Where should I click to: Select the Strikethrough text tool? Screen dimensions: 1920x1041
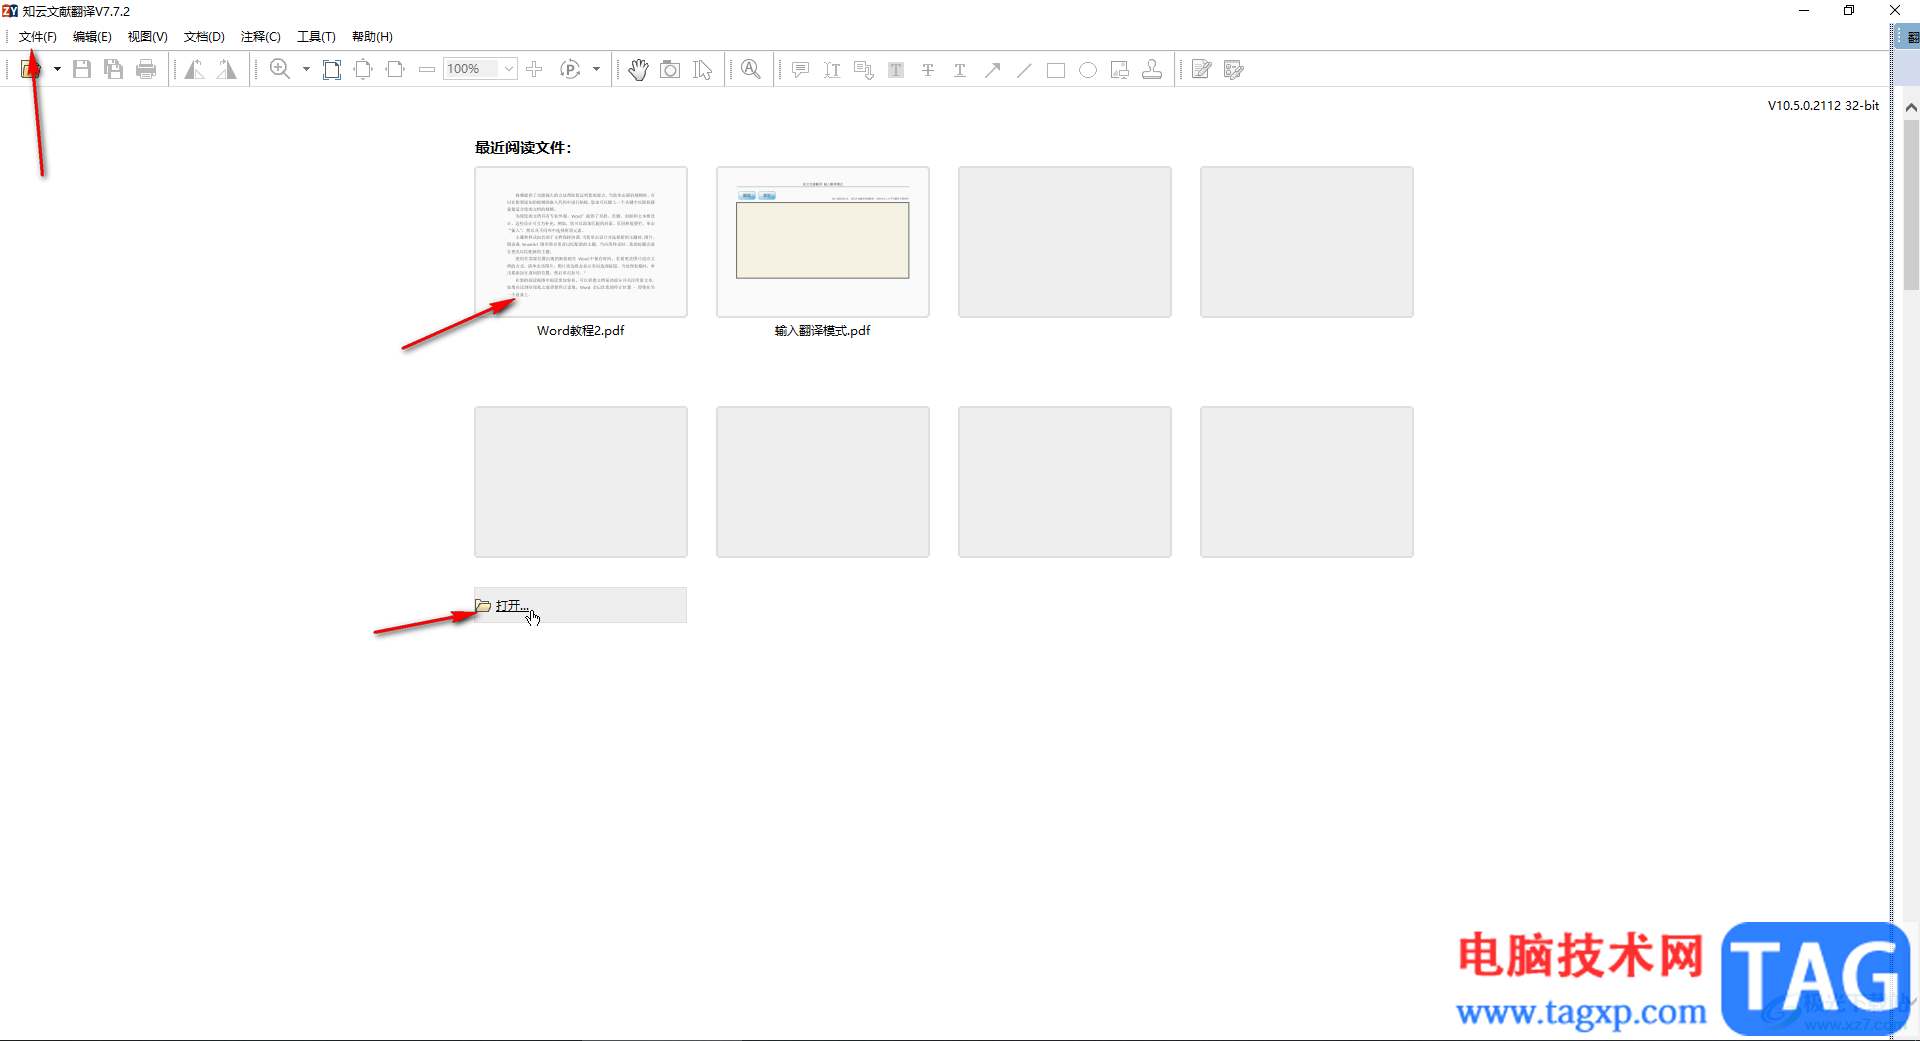point(928,69)
